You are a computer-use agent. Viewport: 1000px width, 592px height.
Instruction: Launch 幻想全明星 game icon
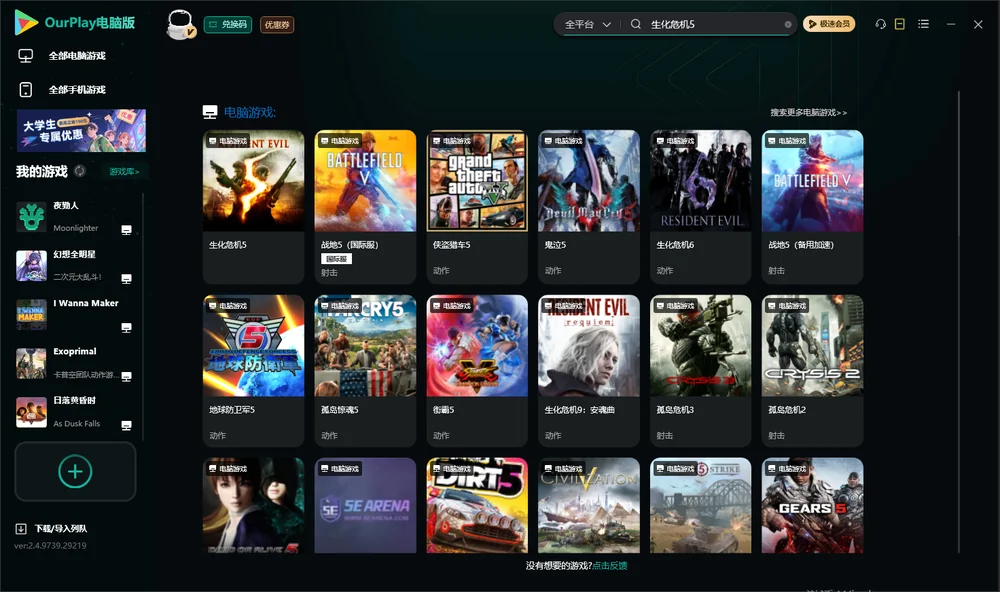point(31,266)
